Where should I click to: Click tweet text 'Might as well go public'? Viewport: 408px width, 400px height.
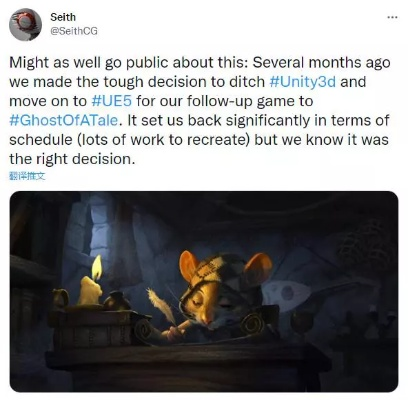tap(89, 62)
